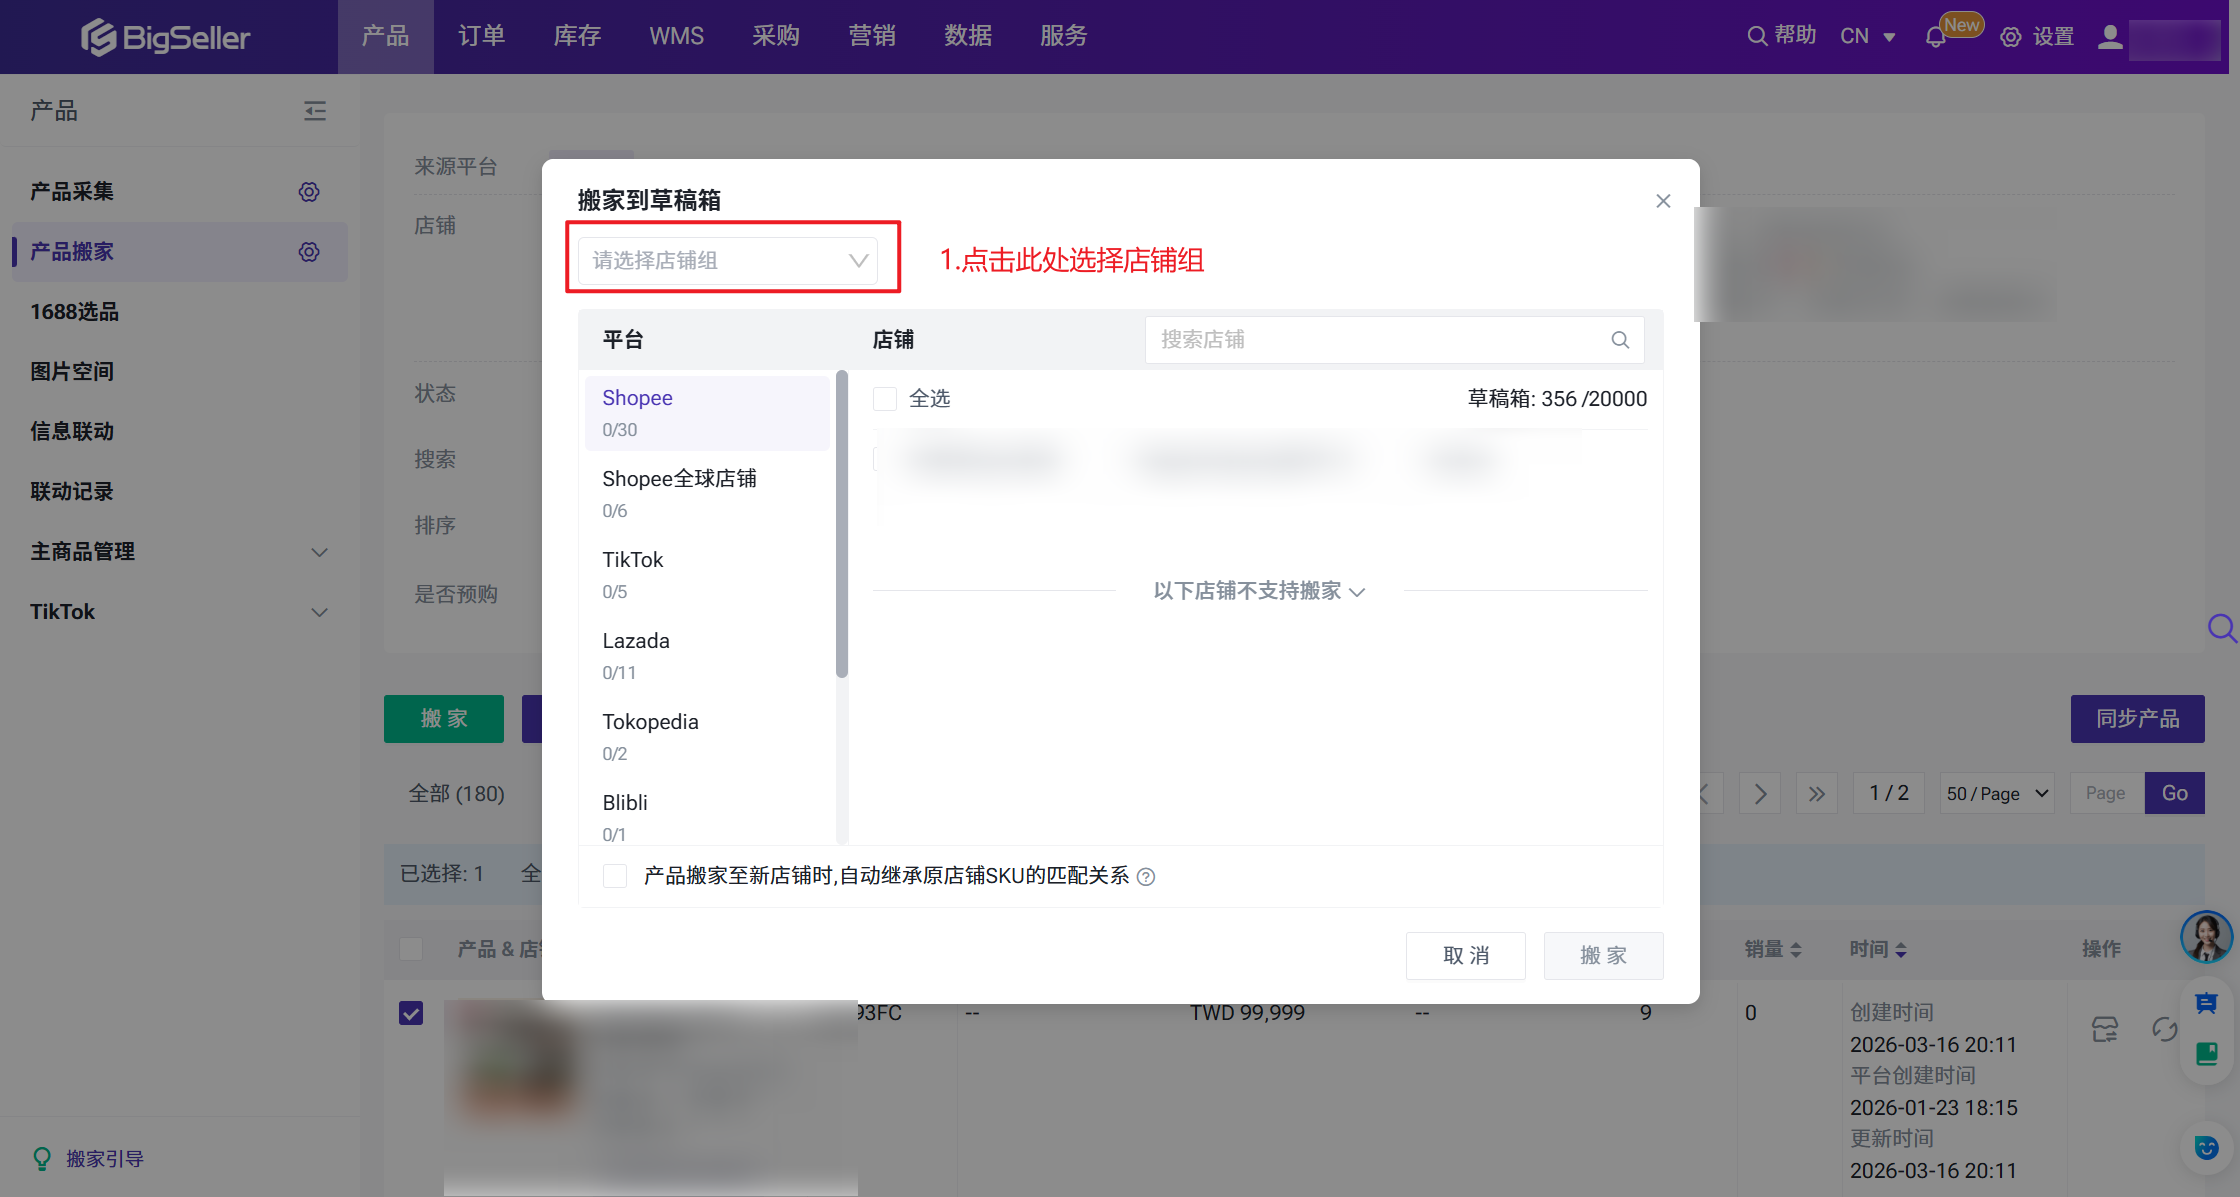Click help question icon beside SKU option

click(x=1147, y=877)
